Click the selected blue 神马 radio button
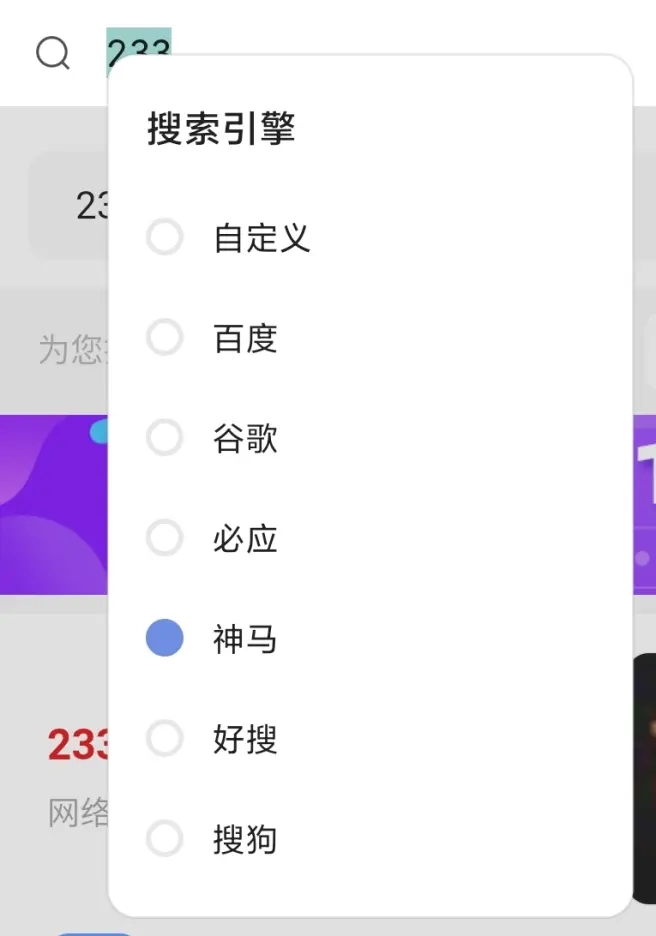656x936 pixels. (165, 639)
